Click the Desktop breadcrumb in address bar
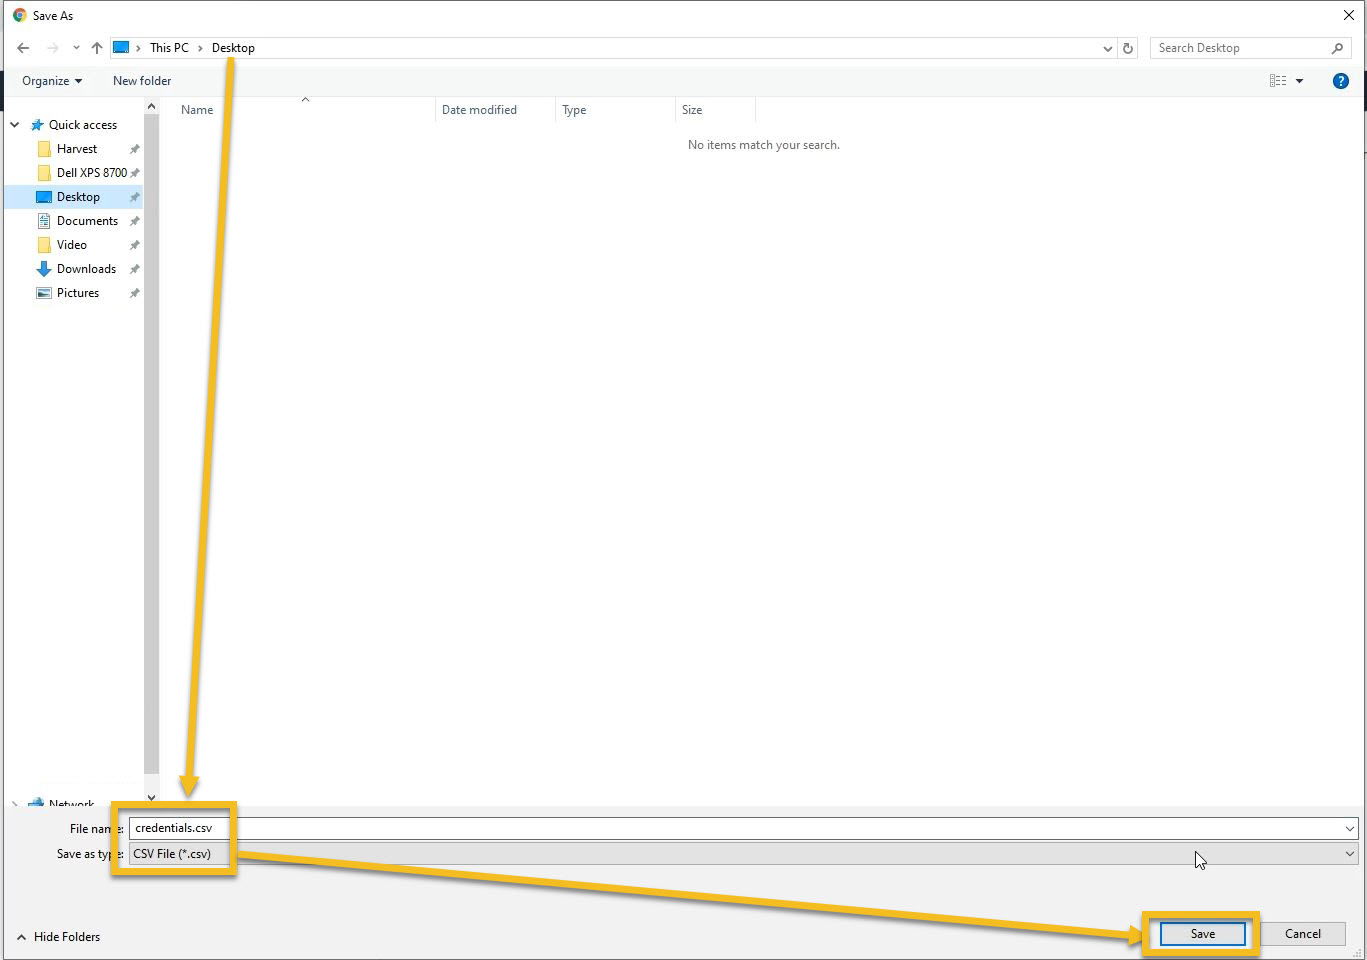Screen dimensions: 1367x960 click(233, 48)
